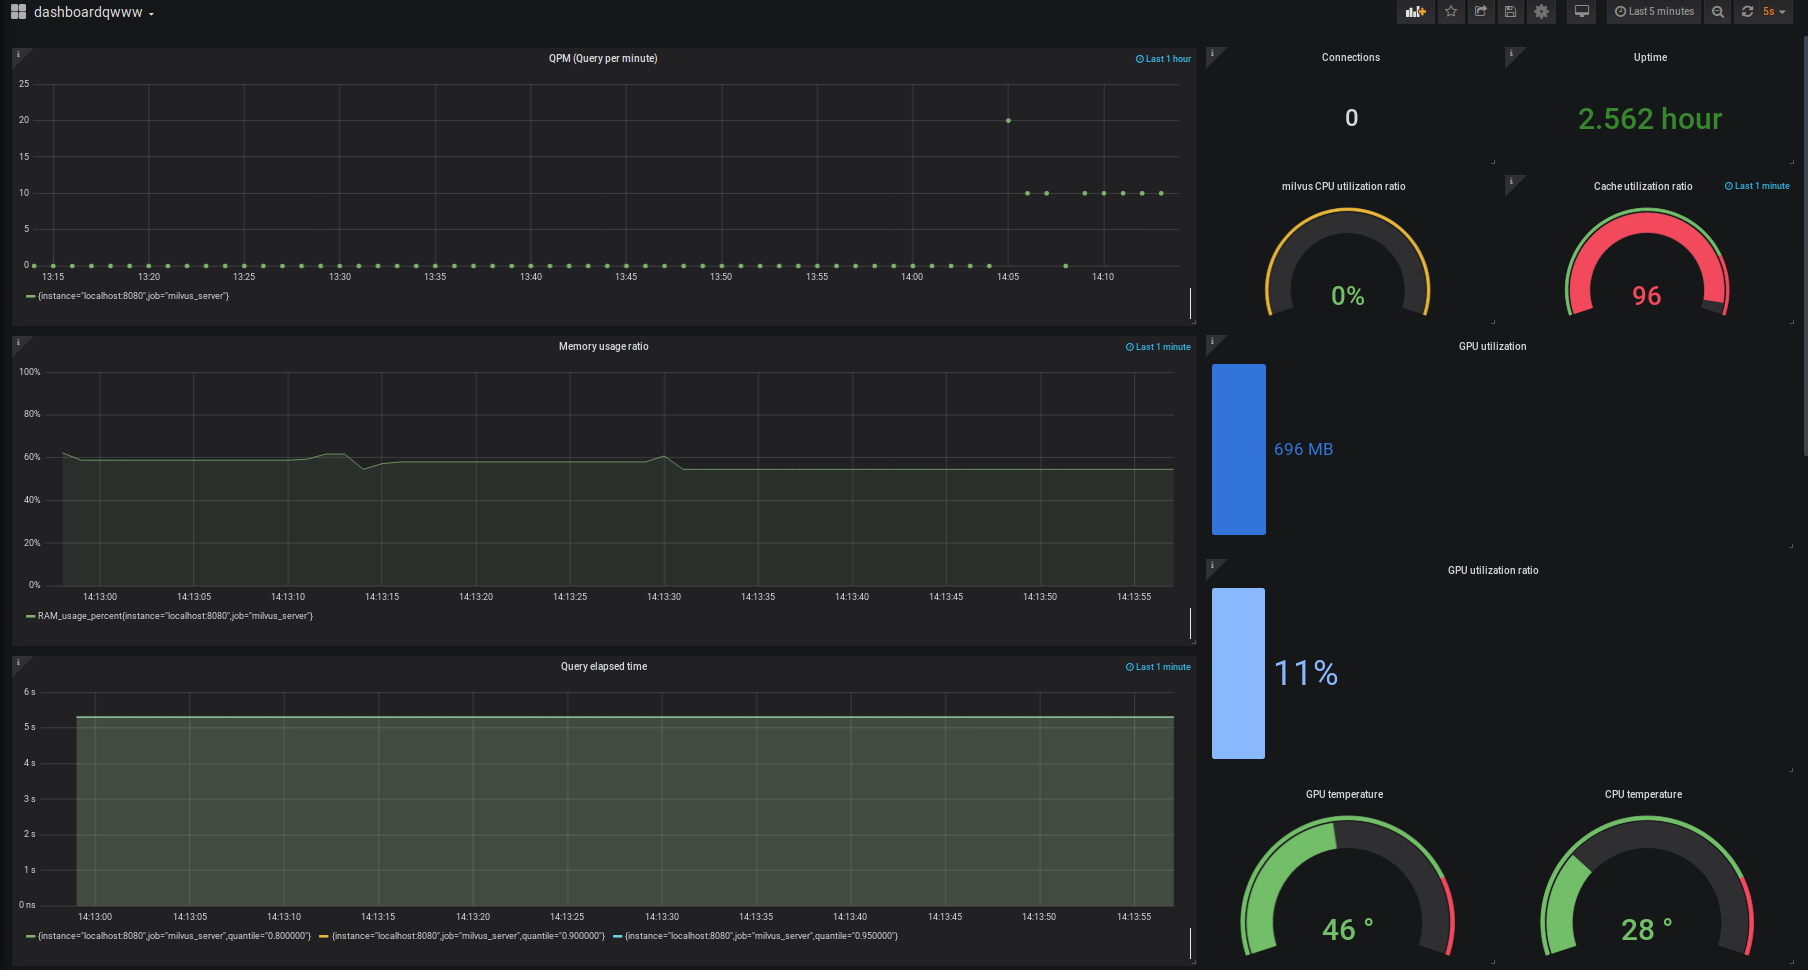This screenshot has height=970, width=1808.
Task: Click Last 1 minute override on Memory panel
Action: (1158, 347)
